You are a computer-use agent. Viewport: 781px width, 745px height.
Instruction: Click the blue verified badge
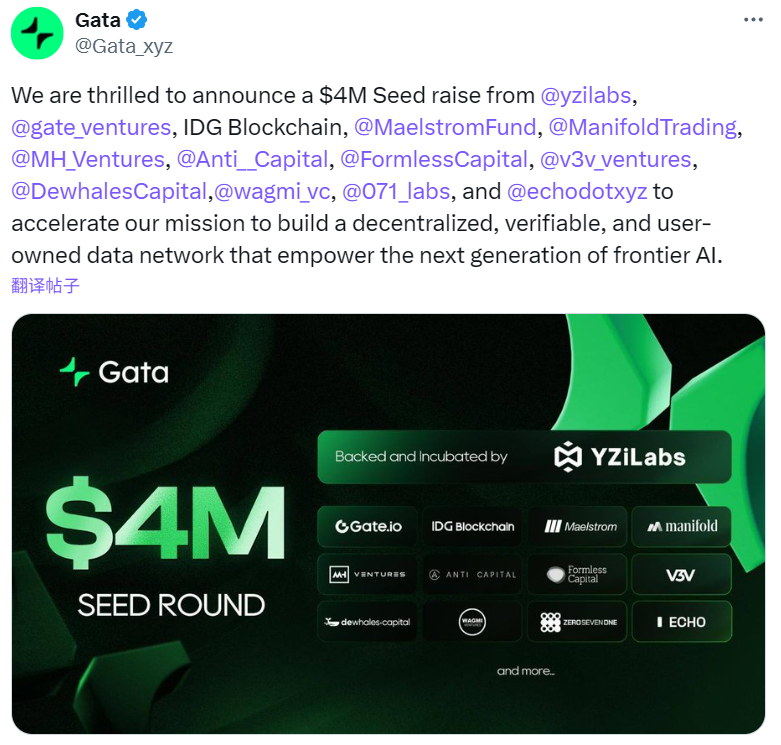136,21
